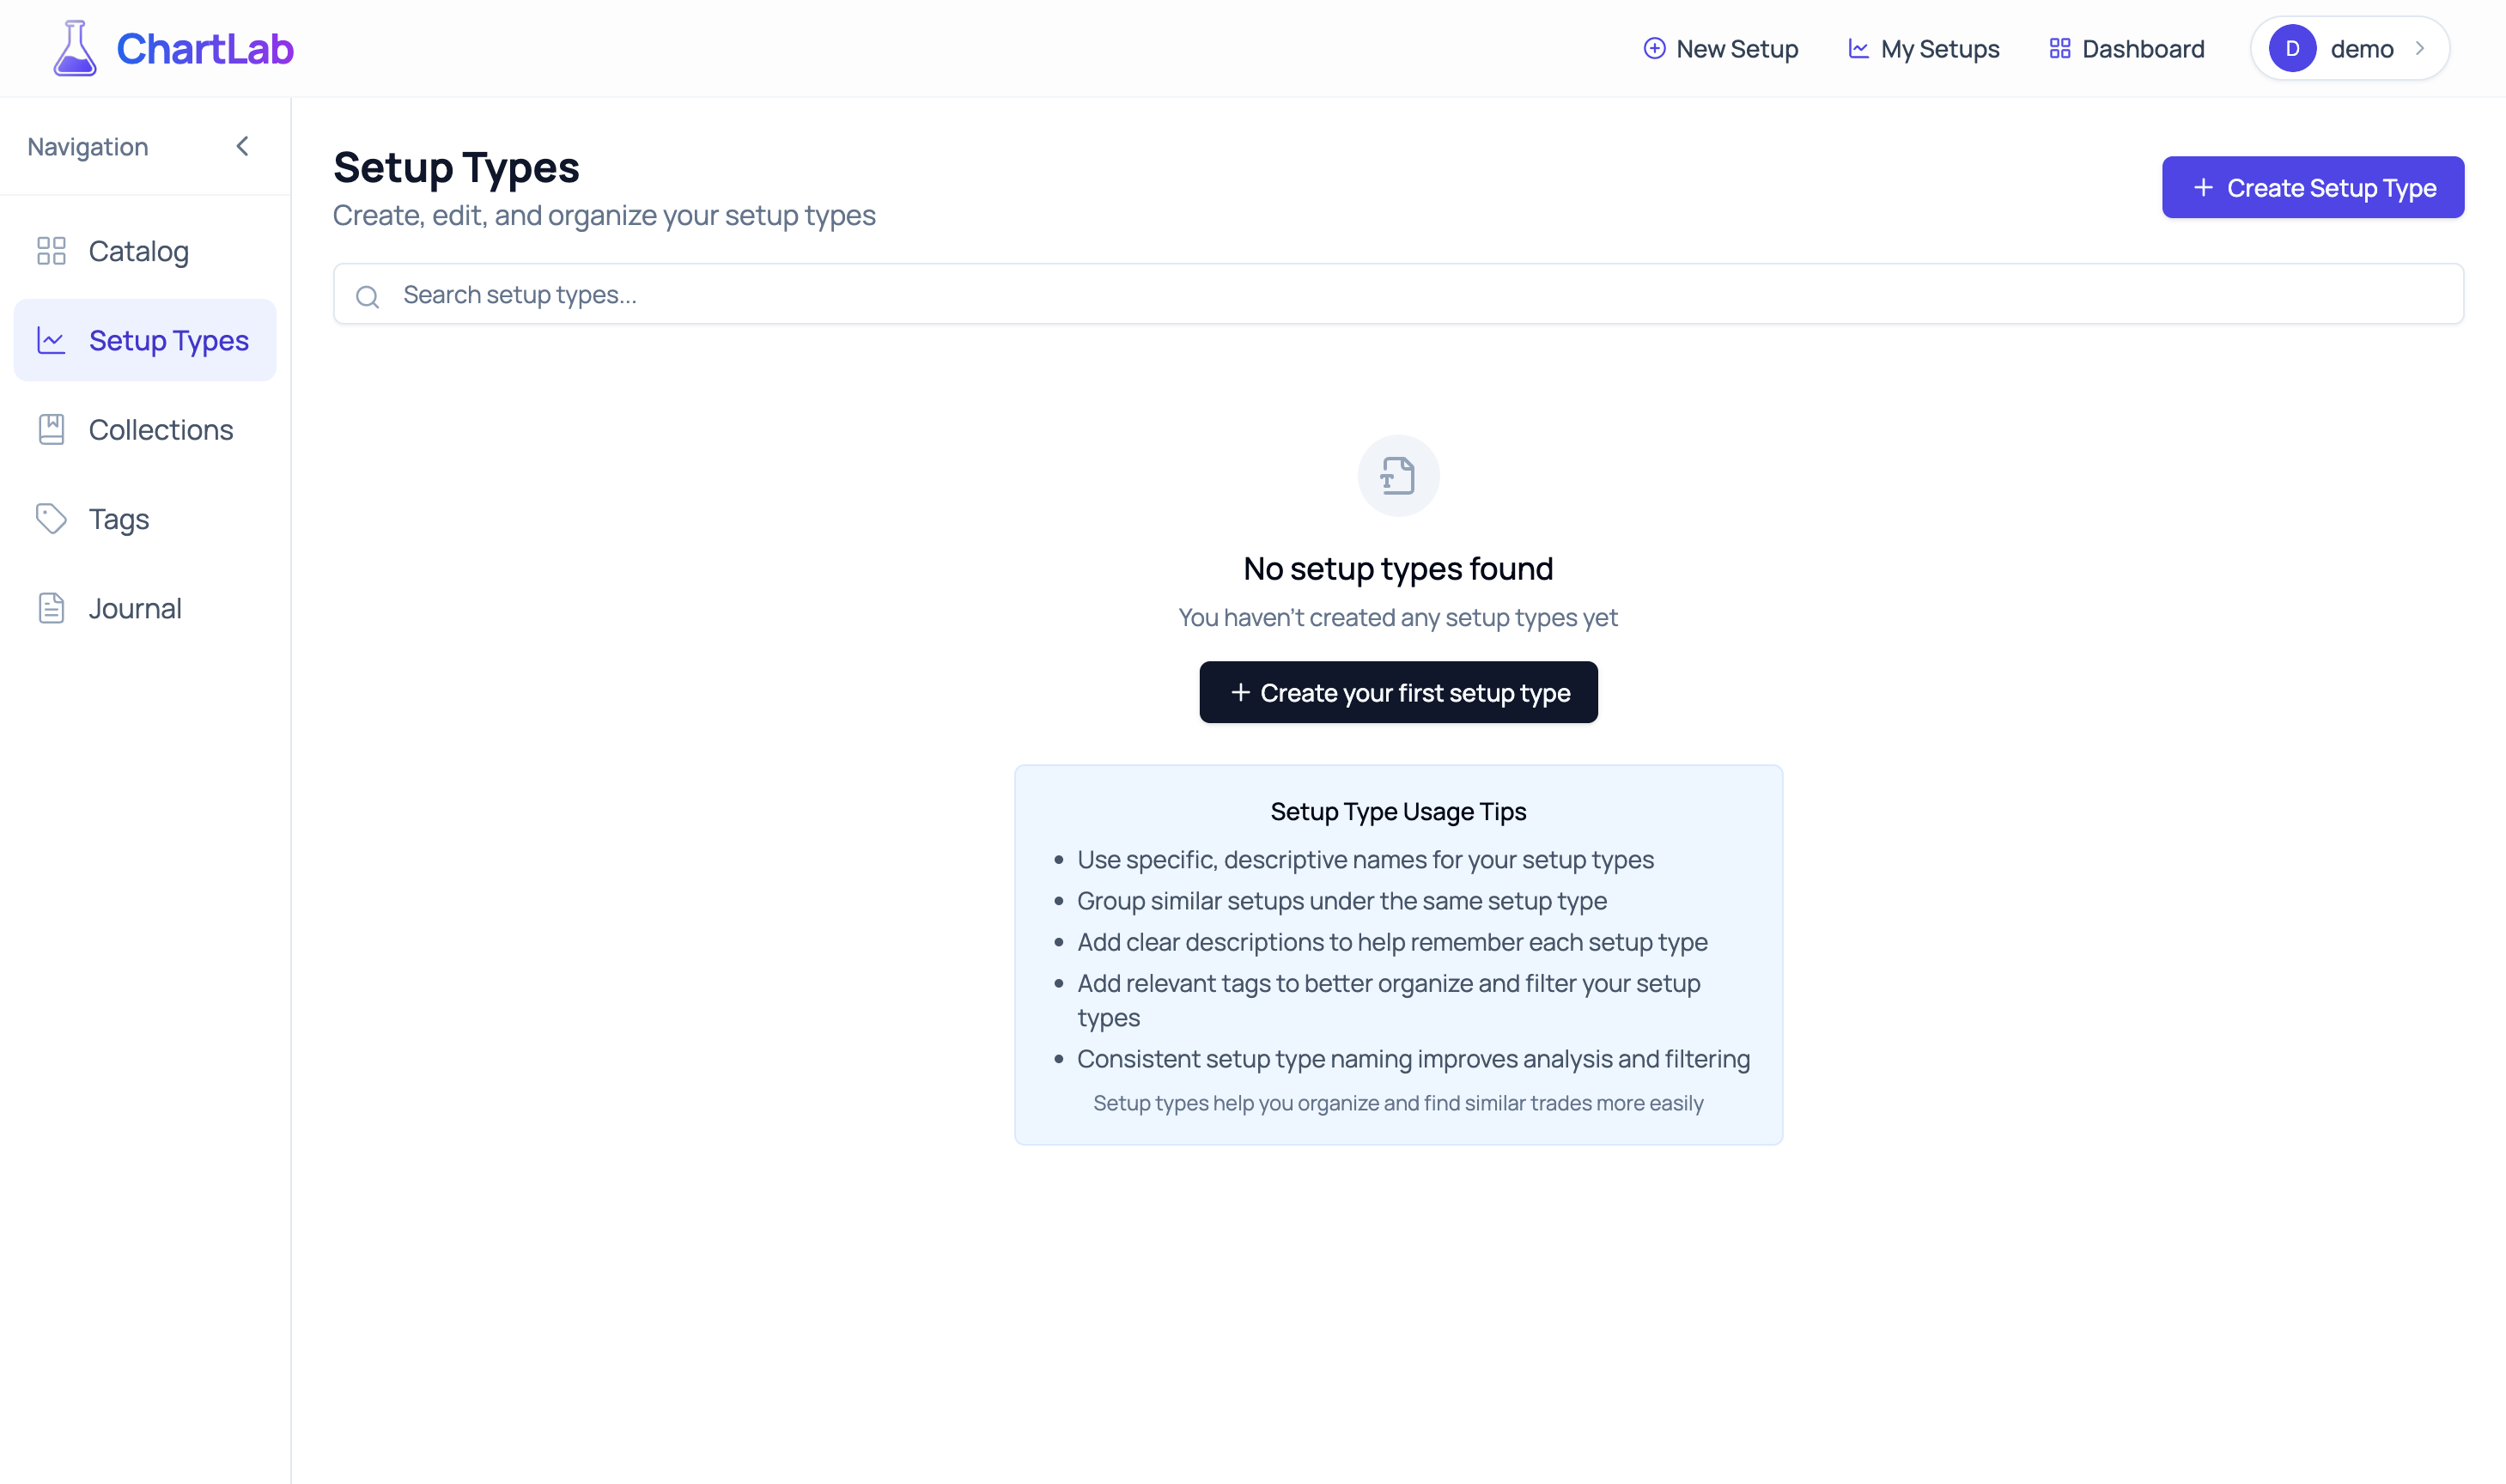Click the 'No setup types found' heading
Image resolution: width=2506 pixels, height=1484 pixels.
pos(1398,568)
